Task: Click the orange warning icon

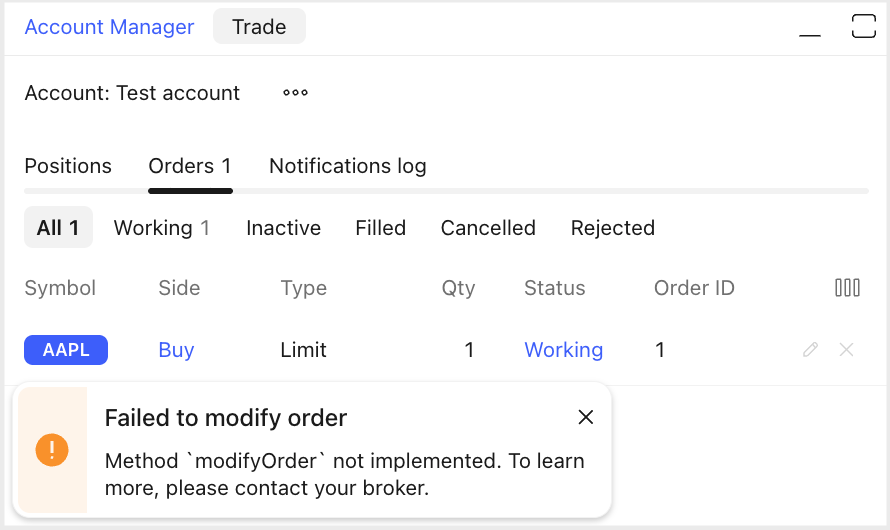Action: (52, 450)
